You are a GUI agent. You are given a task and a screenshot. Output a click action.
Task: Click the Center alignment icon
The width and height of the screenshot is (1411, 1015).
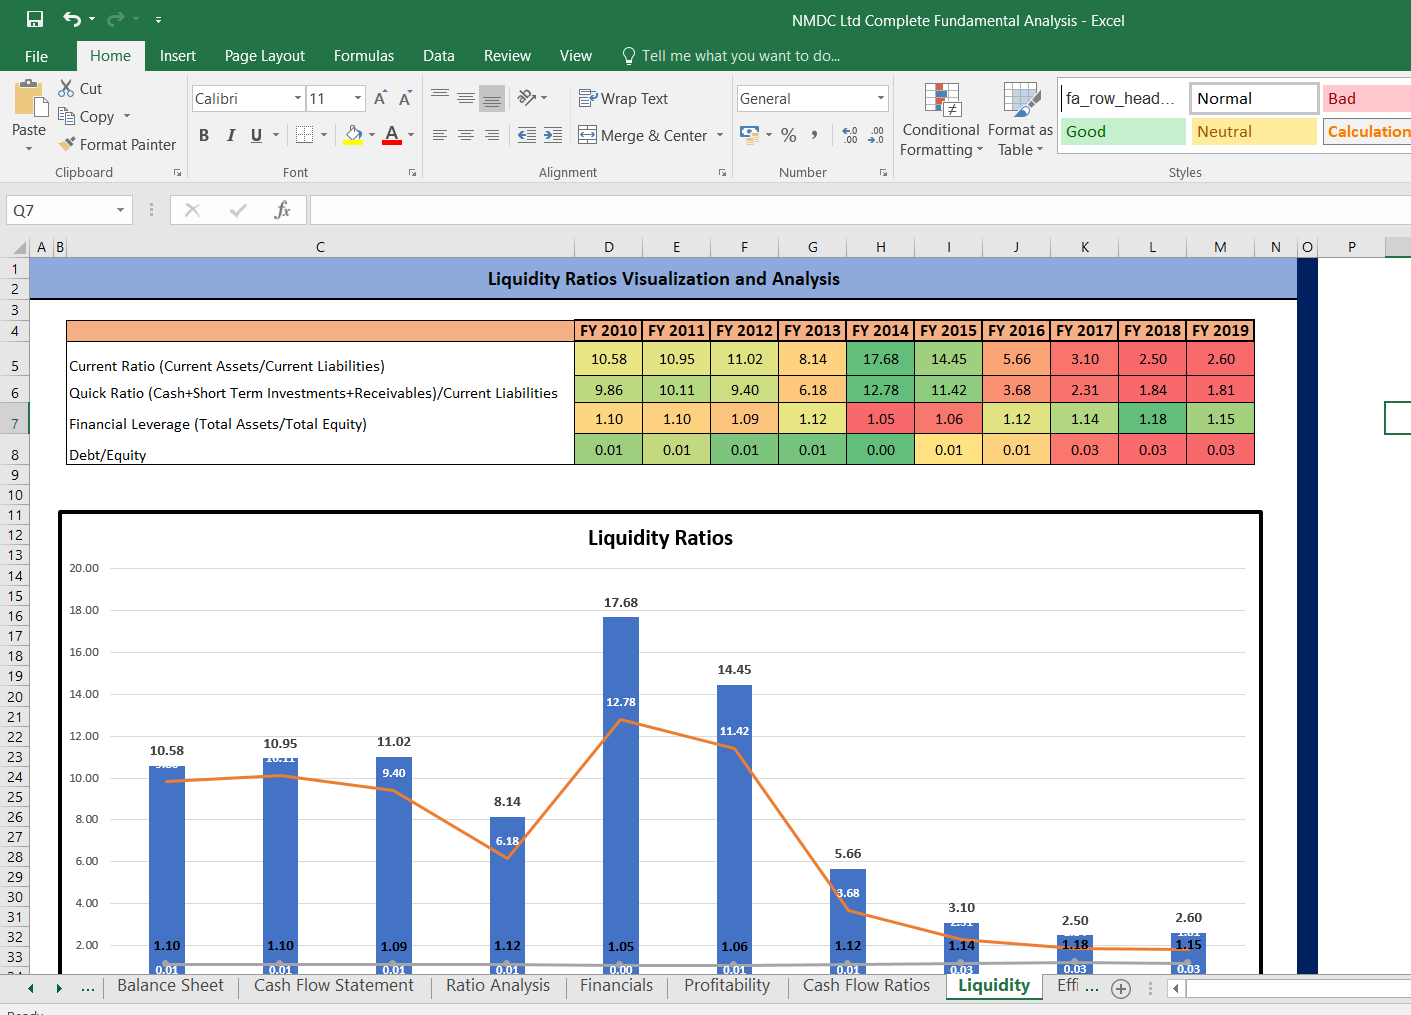point(466,135)
